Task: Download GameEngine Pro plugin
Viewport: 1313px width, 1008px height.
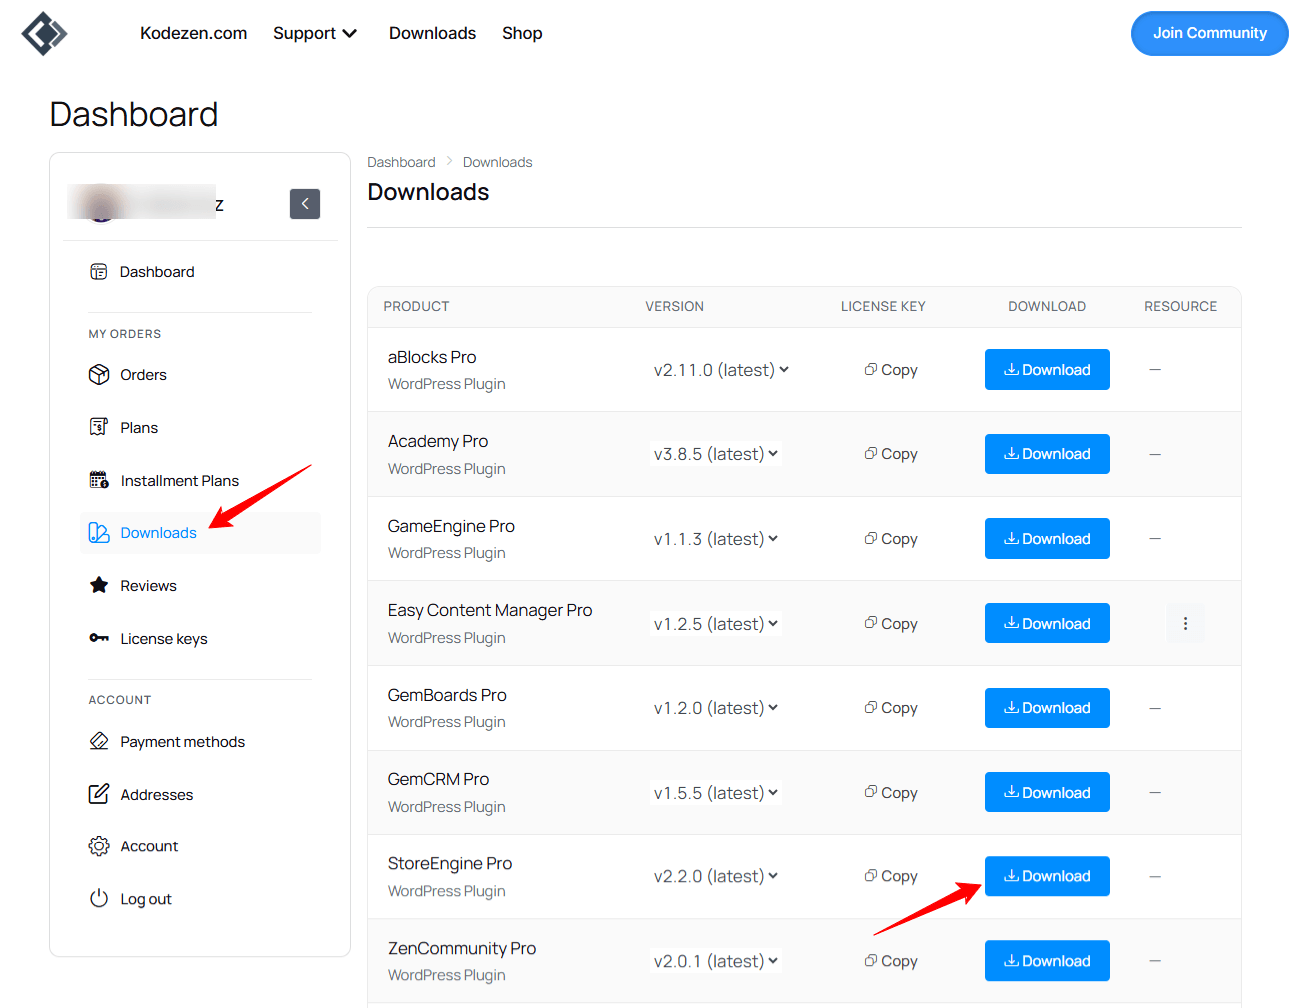Action: [1047, 539]
